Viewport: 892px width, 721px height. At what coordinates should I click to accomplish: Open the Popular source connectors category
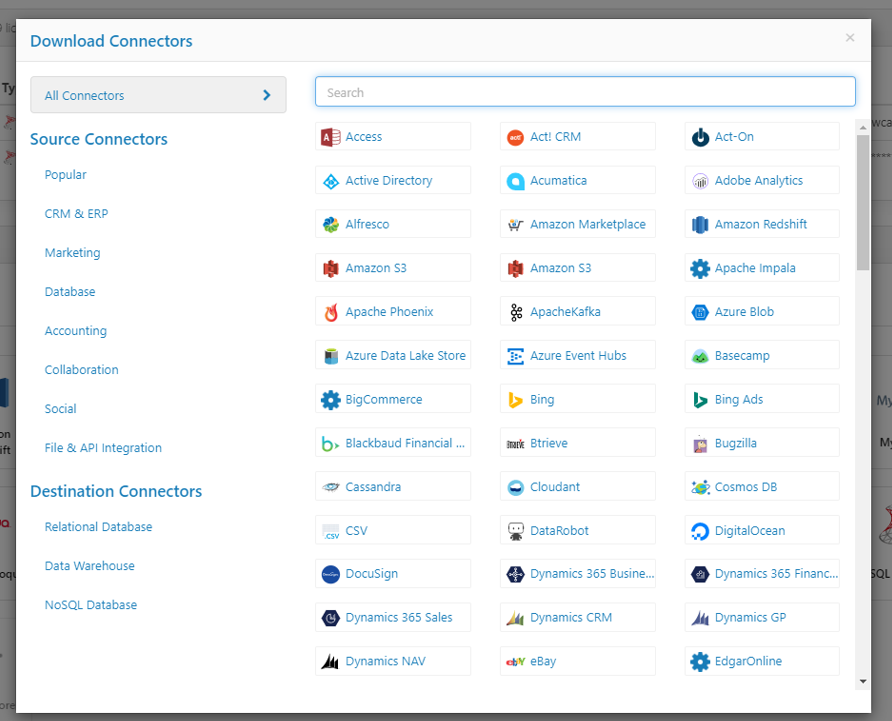point(66,175)
